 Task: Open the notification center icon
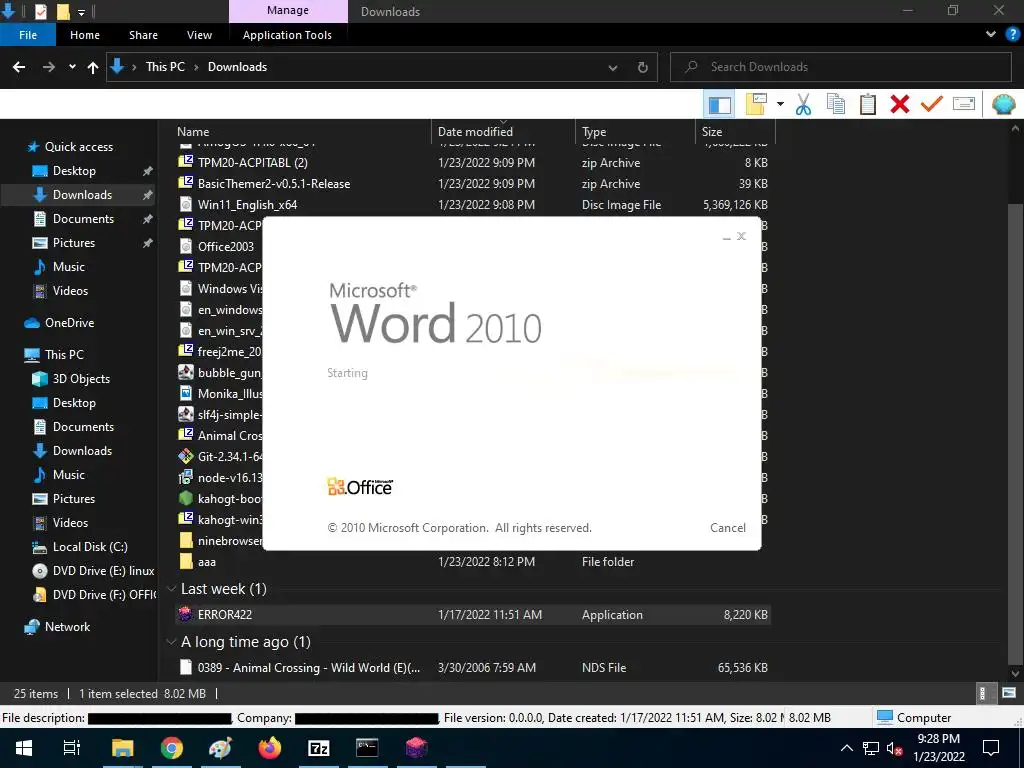click(x=991, y=748)
